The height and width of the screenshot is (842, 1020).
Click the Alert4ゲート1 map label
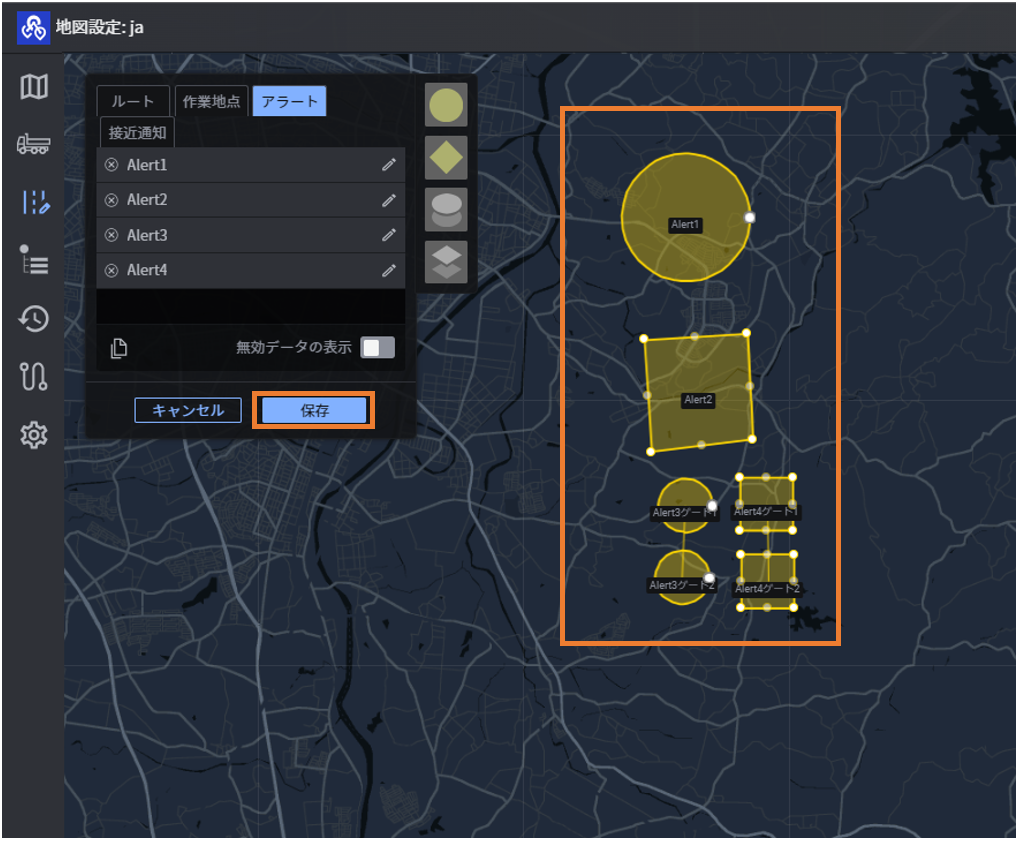click(x=766, y=511)
